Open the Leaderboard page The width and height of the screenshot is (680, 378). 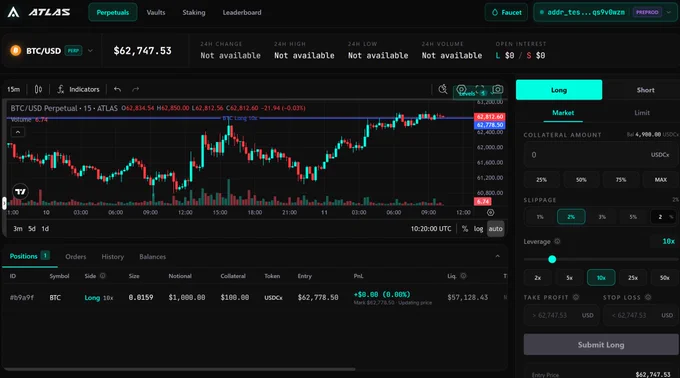coord(242,12)
